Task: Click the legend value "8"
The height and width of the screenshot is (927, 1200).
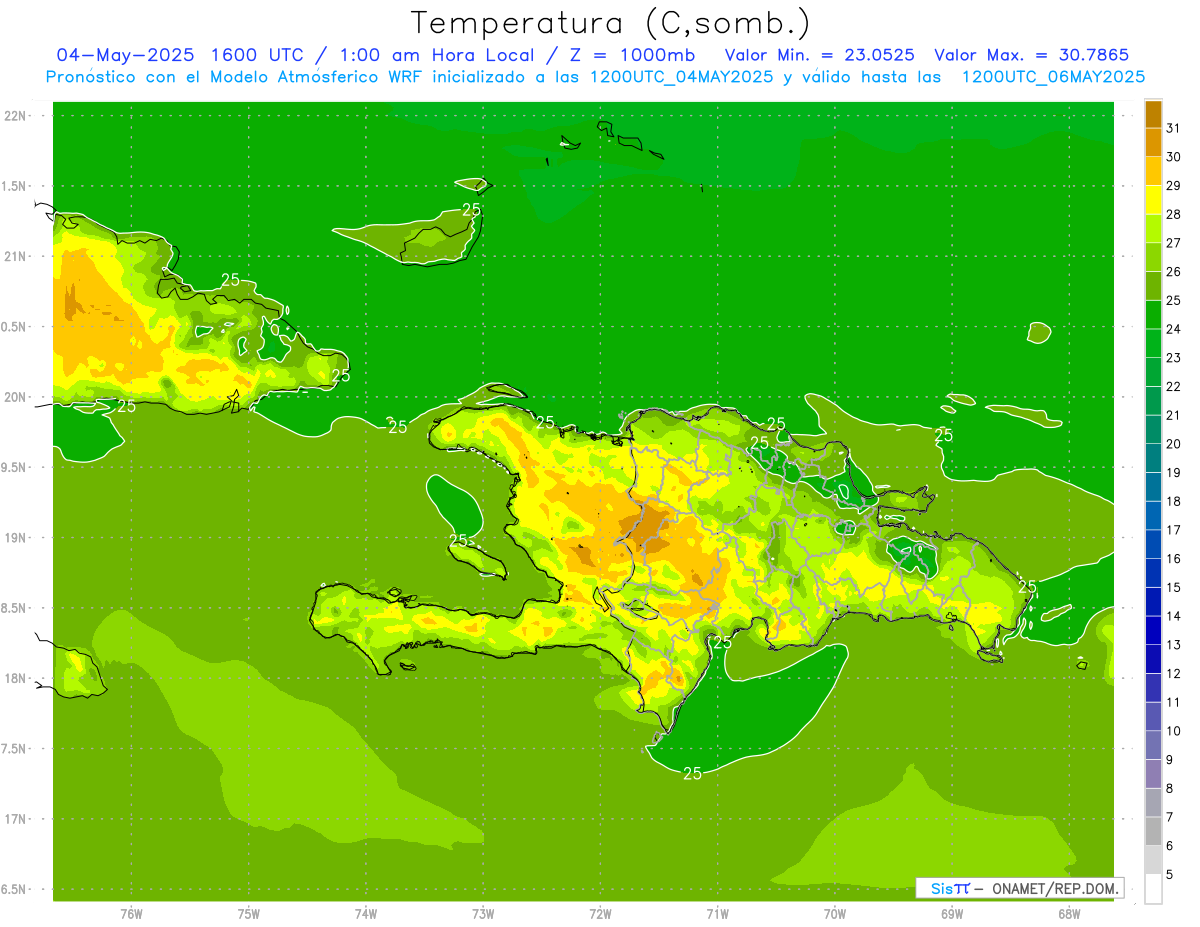Action: (1171, 788)
